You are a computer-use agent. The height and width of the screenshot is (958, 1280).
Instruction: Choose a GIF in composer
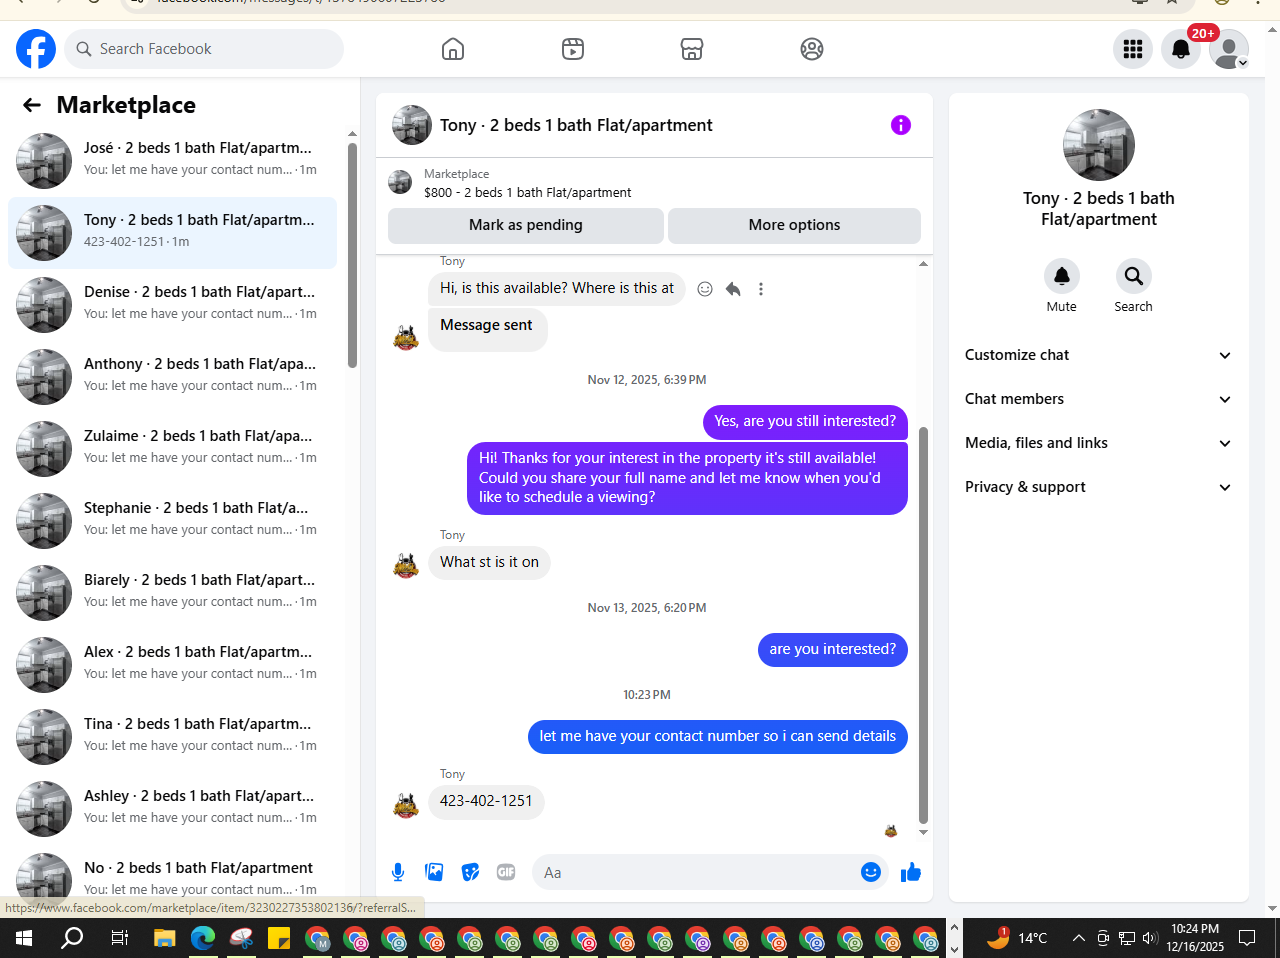(x=506, y=872)
